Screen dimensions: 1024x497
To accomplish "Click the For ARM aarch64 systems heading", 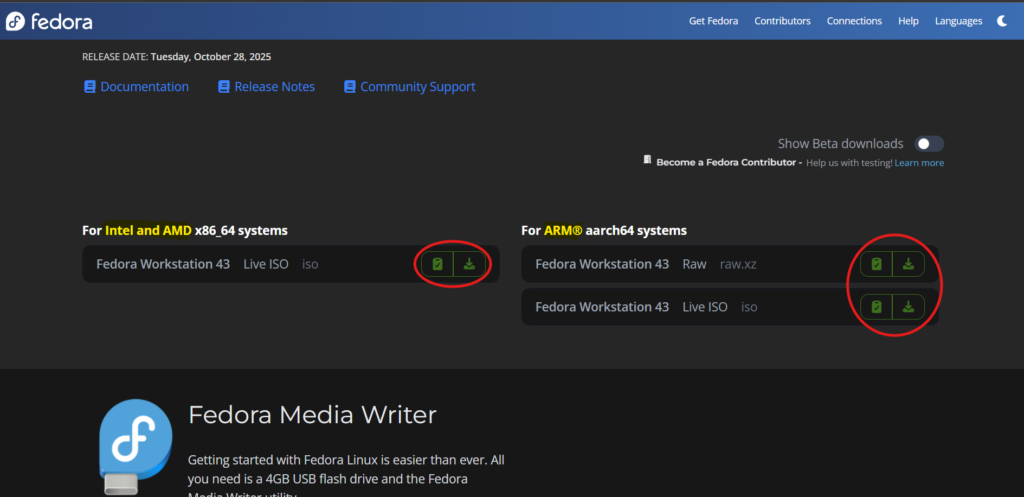I will point(604,231).
